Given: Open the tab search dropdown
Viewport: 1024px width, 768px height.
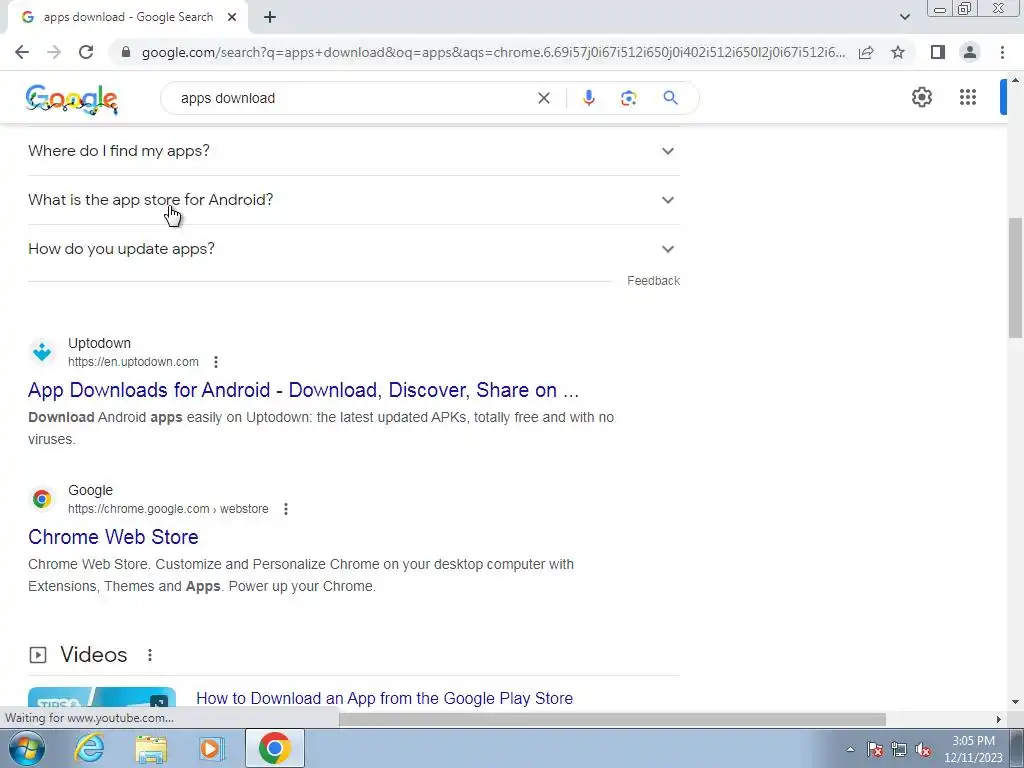Looking at the screenshot, I should (904, 17).
